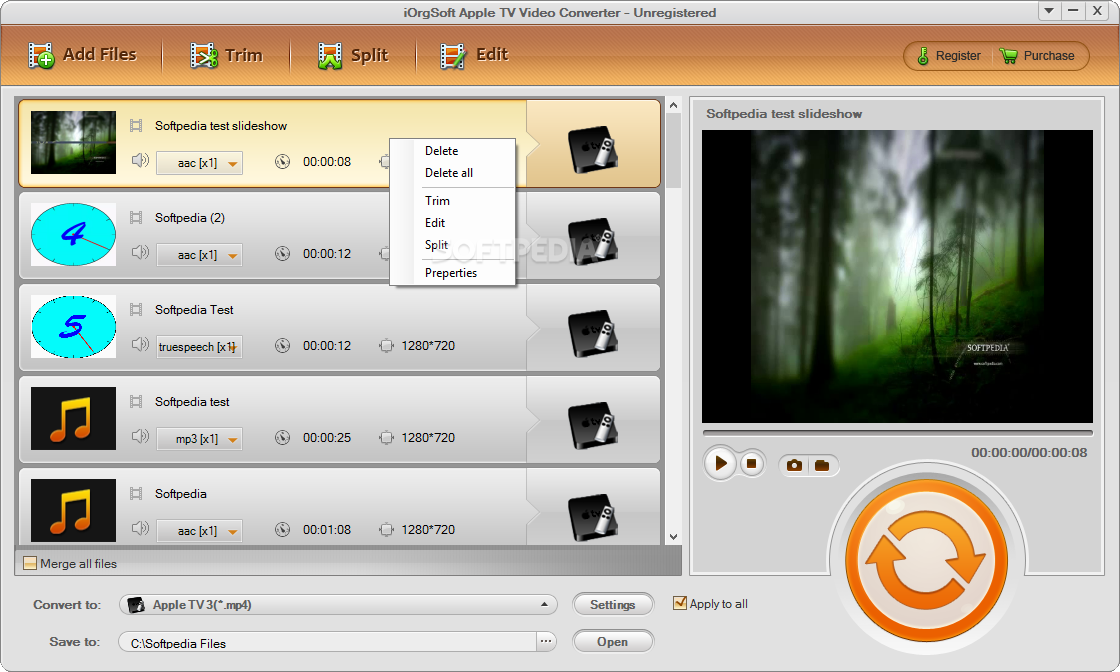Viewport: 1120px width, 672px height.
Task: Click resolution icon in the 00:00:12 truespeech row
Action: [386, 346]
